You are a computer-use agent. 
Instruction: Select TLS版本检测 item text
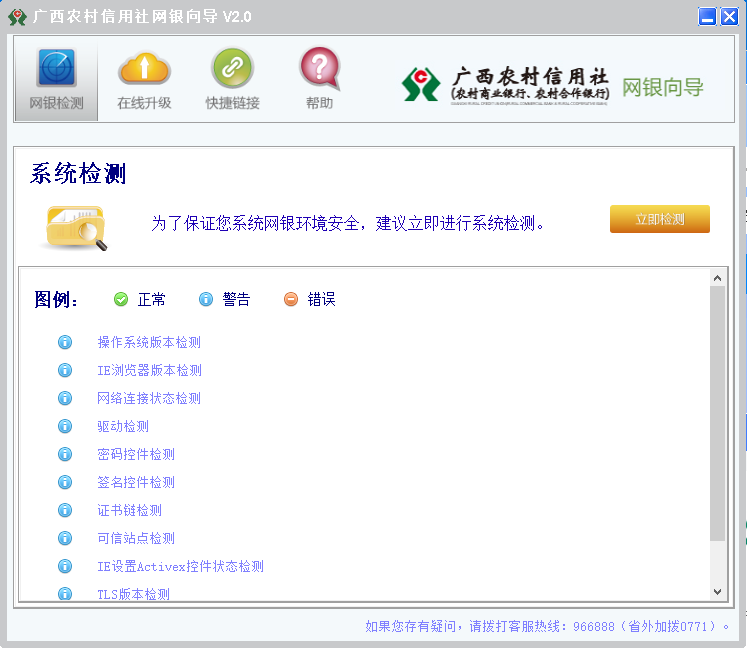133,594
